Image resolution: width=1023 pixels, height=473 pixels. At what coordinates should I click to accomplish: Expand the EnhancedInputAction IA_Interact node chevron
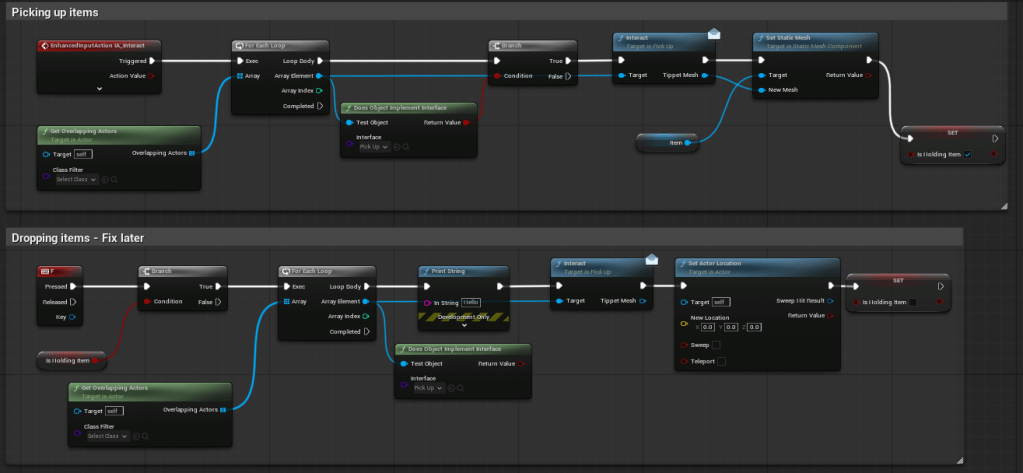(100, 89)
